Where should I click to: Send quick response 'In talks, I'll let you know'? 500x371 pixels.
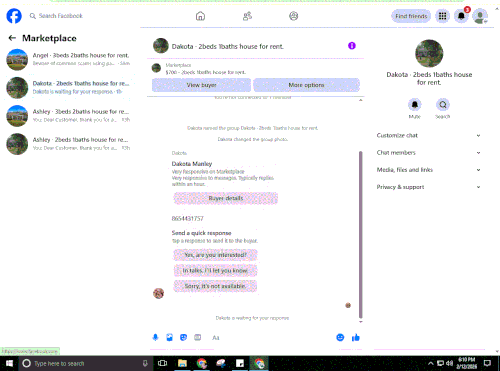[215, 271]
